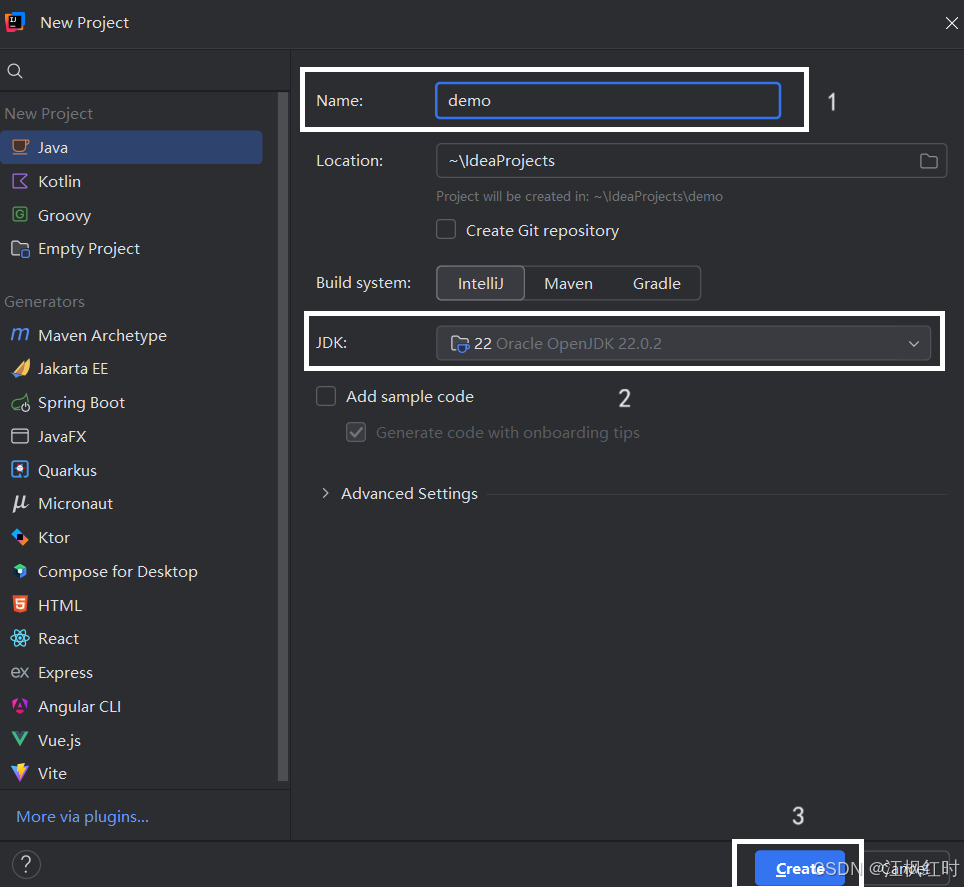Click the HTML5 shield icon
The image size is (964, 887).
click(x=20, y=604)
